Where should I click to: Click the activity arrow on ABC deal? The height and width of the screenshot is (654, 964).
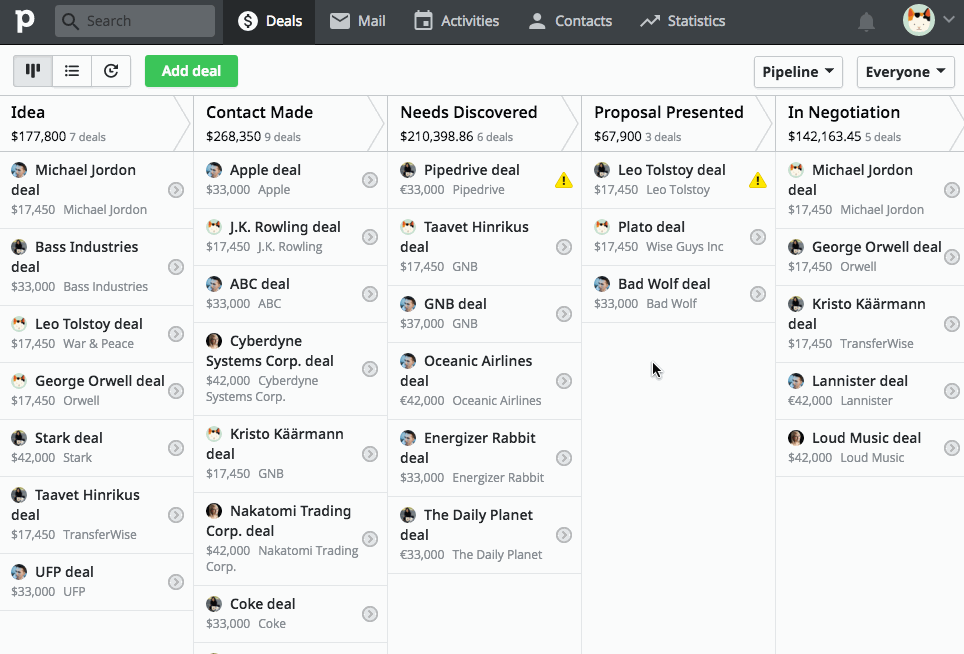(x=370, y=294)
